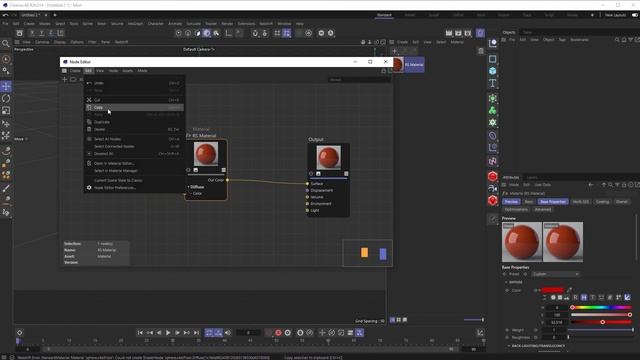Choose Select All Nodes
This screenshot has width=640, height=360.
[x=134, y=139]
